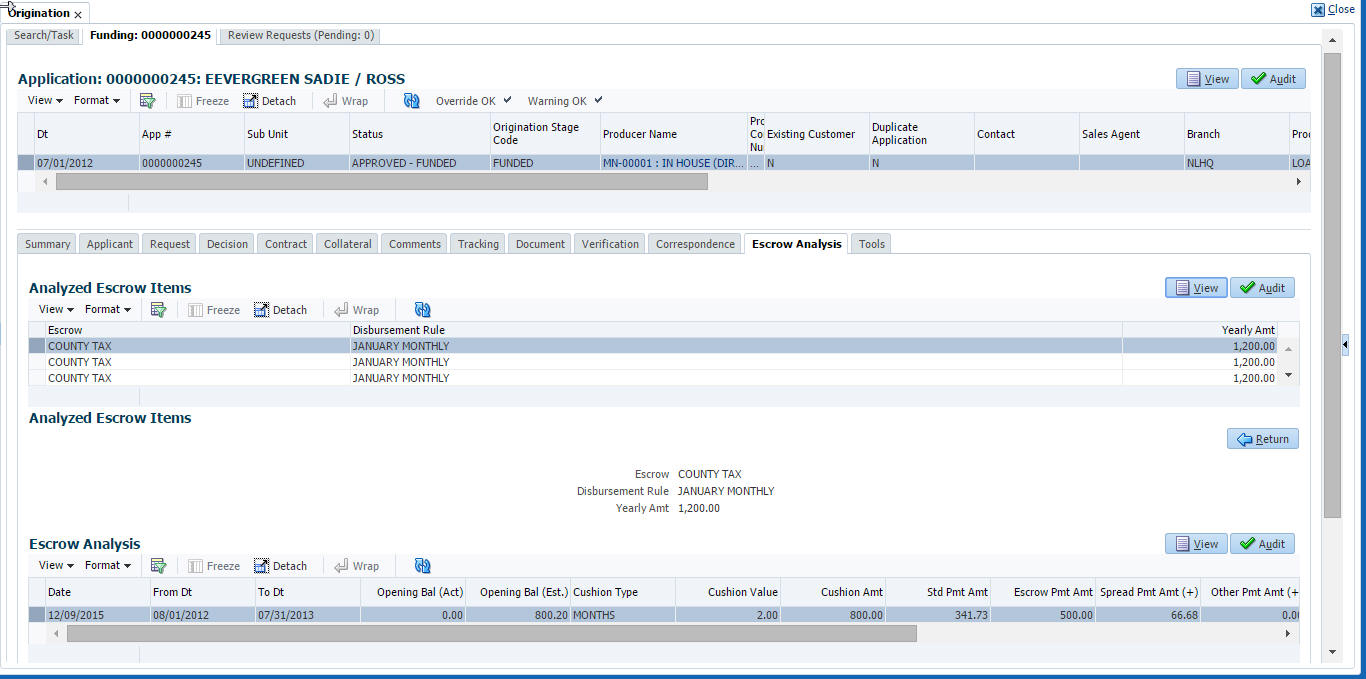
Task: Open Format menu in Application toolbar
Action: point(97,100)
